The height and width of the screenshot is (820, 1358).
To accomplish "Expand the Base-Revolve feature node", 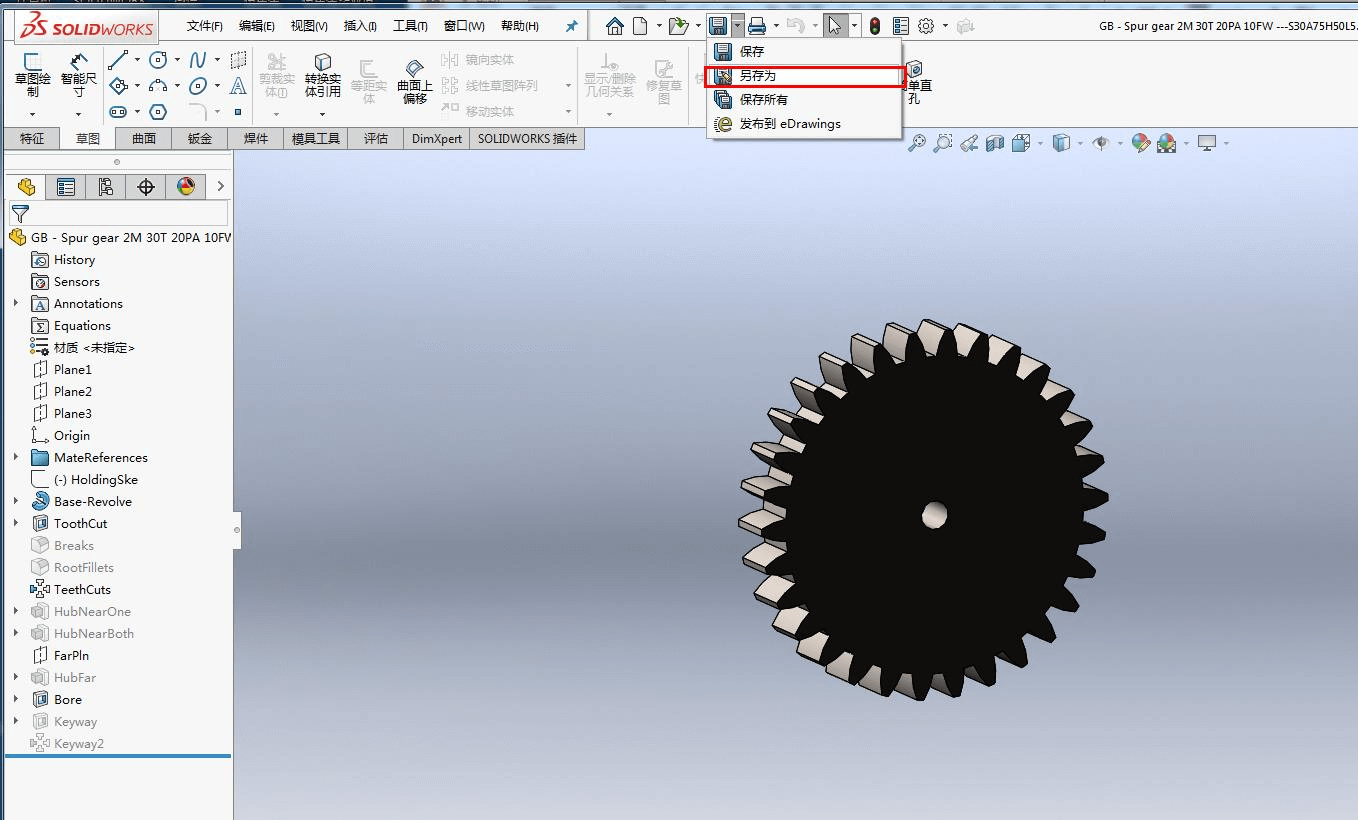I will pyautogui.click(x=16, y=501).
